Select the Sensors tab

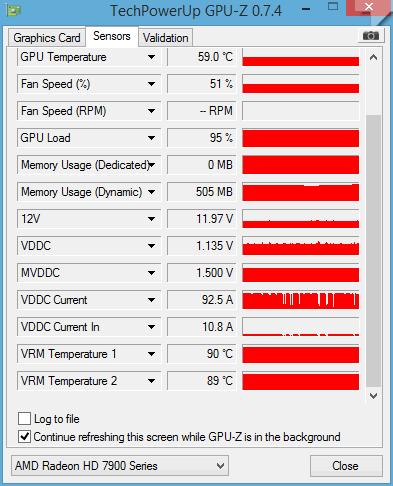click(x=112, y=36)
